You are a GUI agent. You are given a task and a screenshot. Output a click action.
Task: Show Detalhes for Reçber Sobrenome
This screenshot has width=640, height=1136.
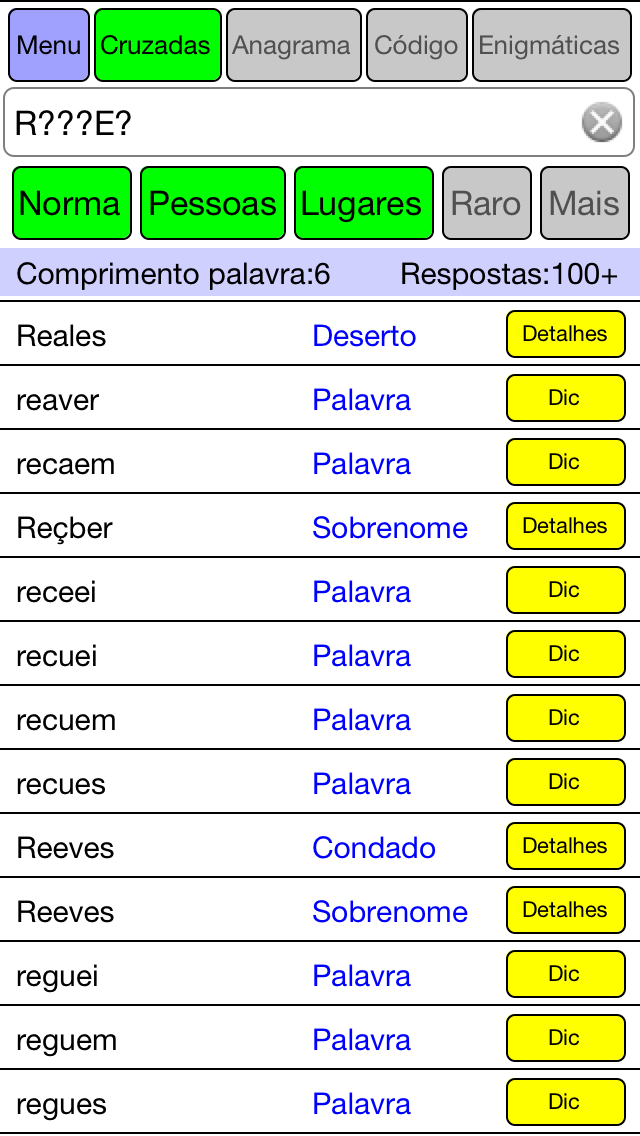pyautogui.click(x=565, y=526)
